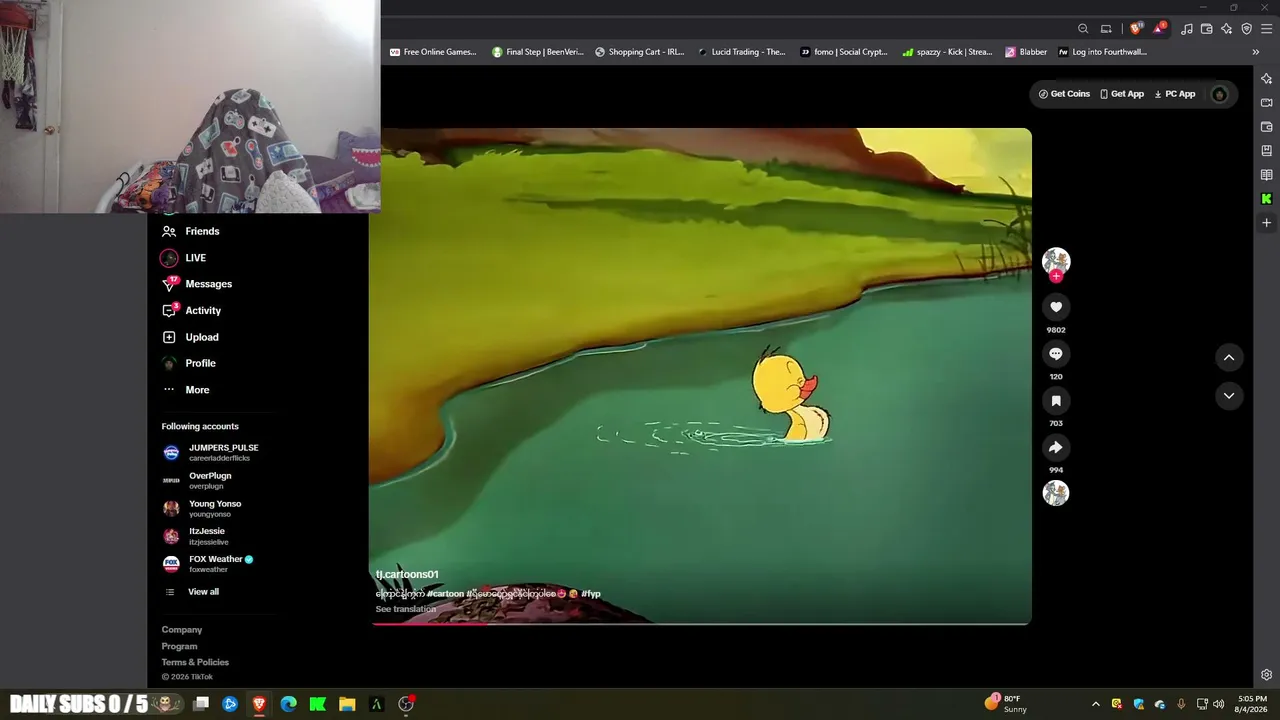The height and width of the screenshot is (720, 1280).
Task: Go to Profile in the sidebar
Action: pos(189,363)
